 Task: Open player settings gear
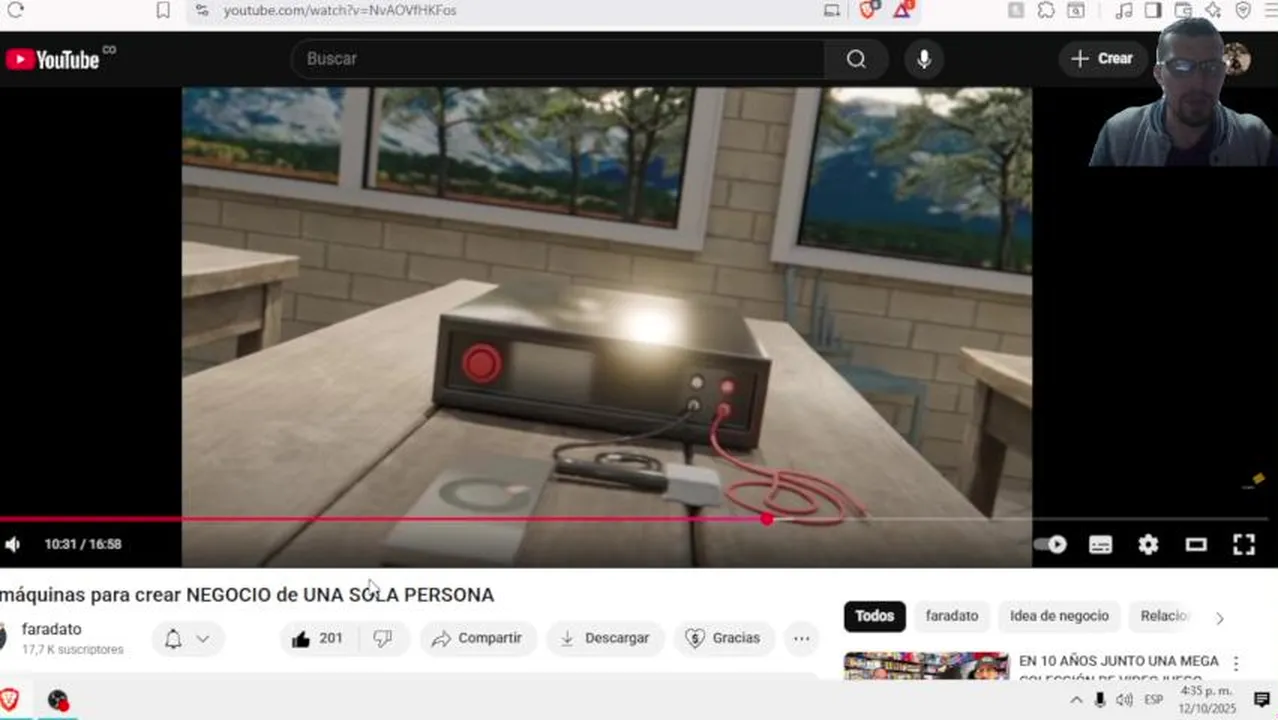(1148, 544)
